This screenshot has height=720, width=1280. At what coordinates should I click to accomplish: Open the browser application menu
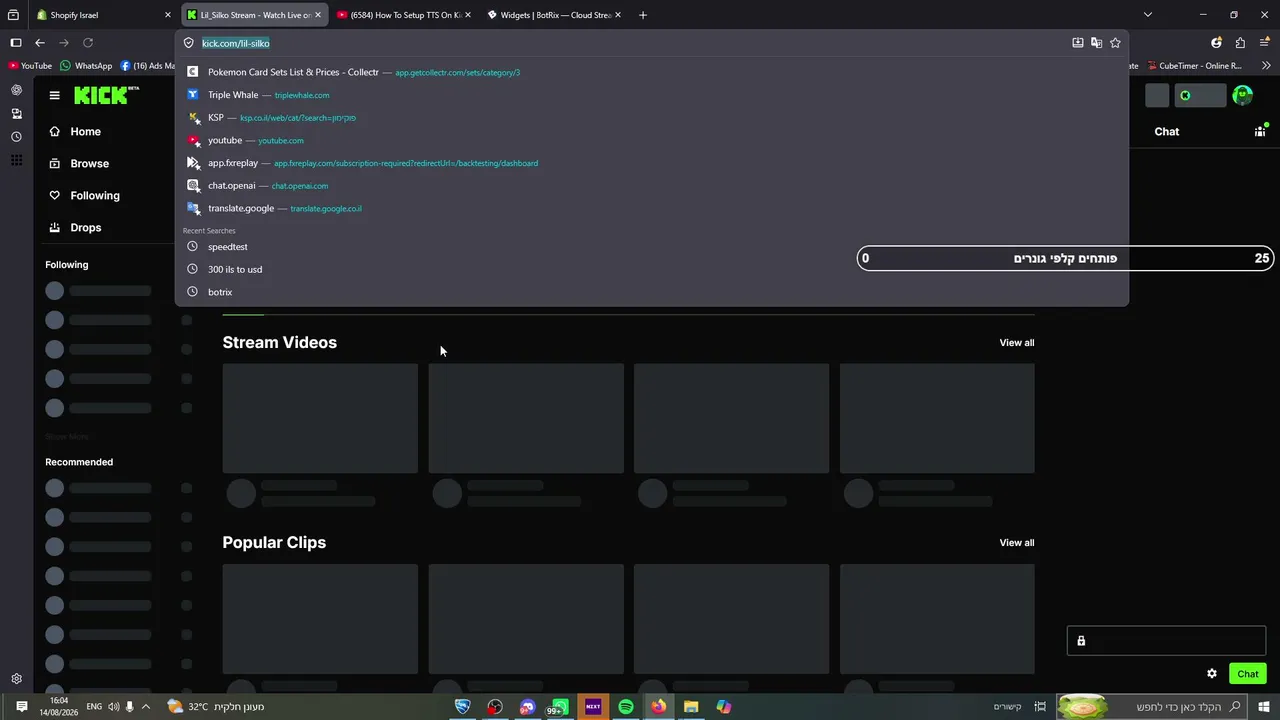pyautogui.click(x=1264, y=43)
